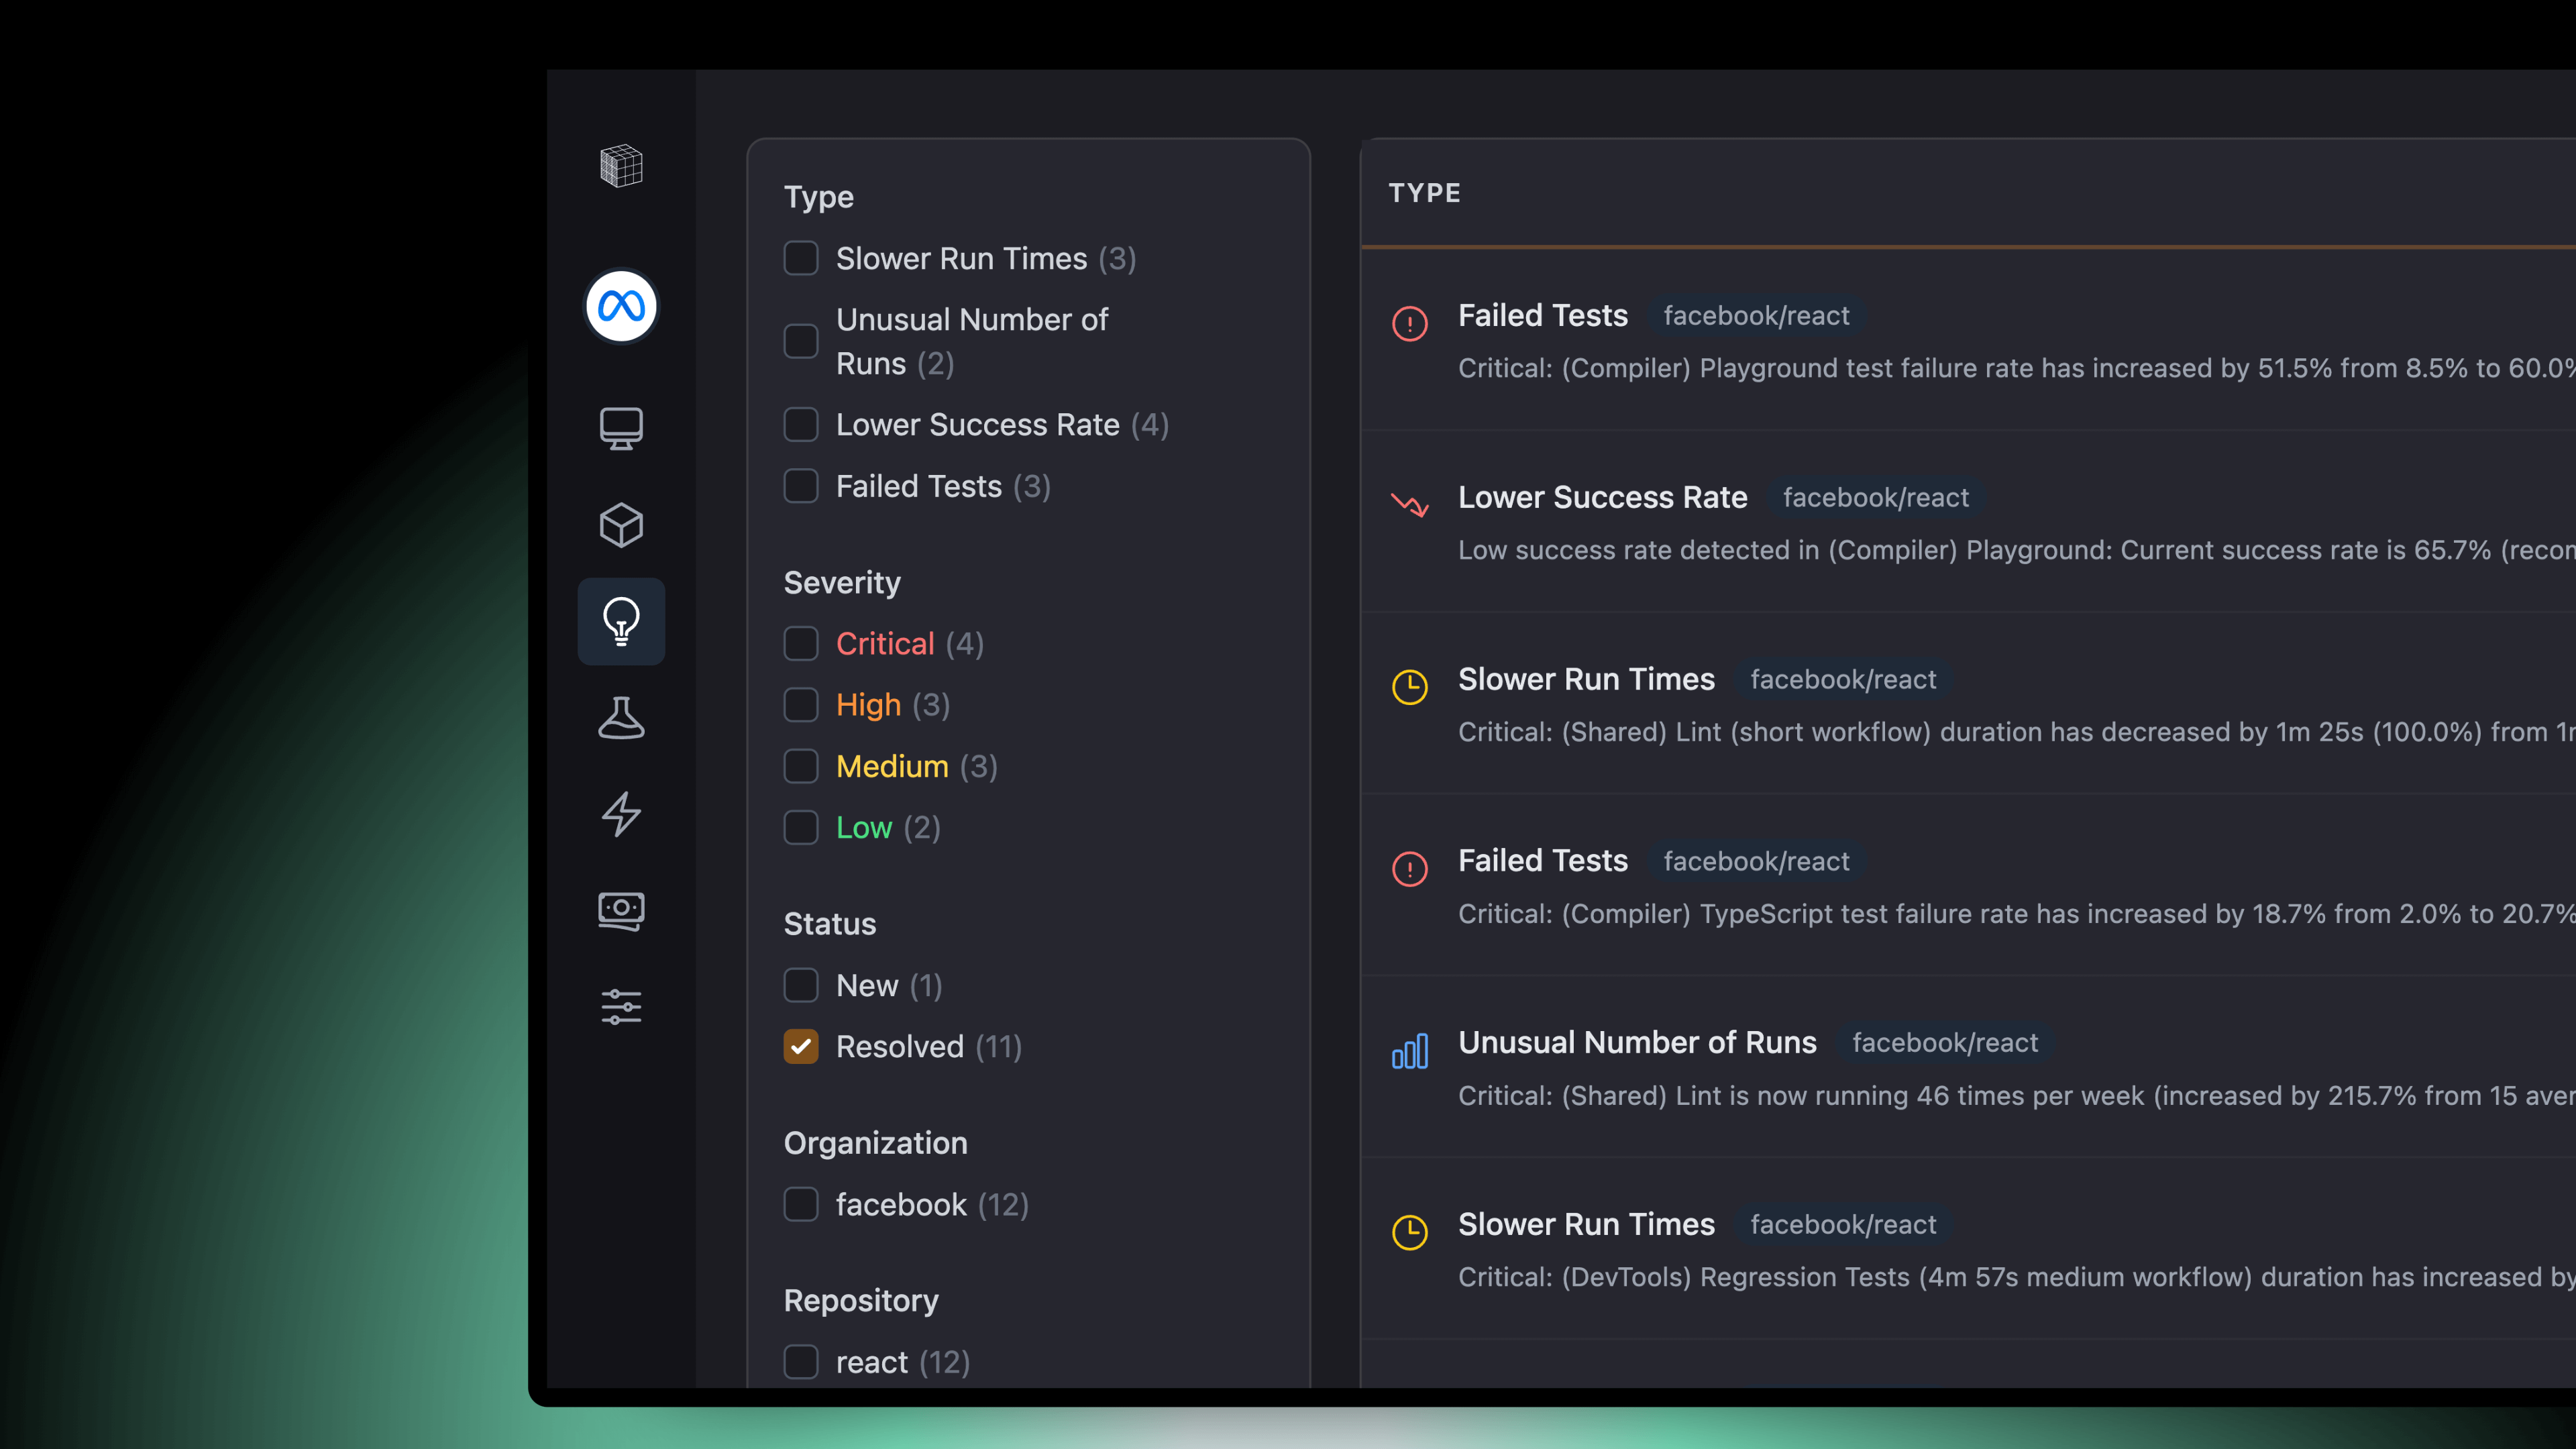
Task: Open the settings sliders icon
Action: pyautogui.click(x=621, y=1006)
